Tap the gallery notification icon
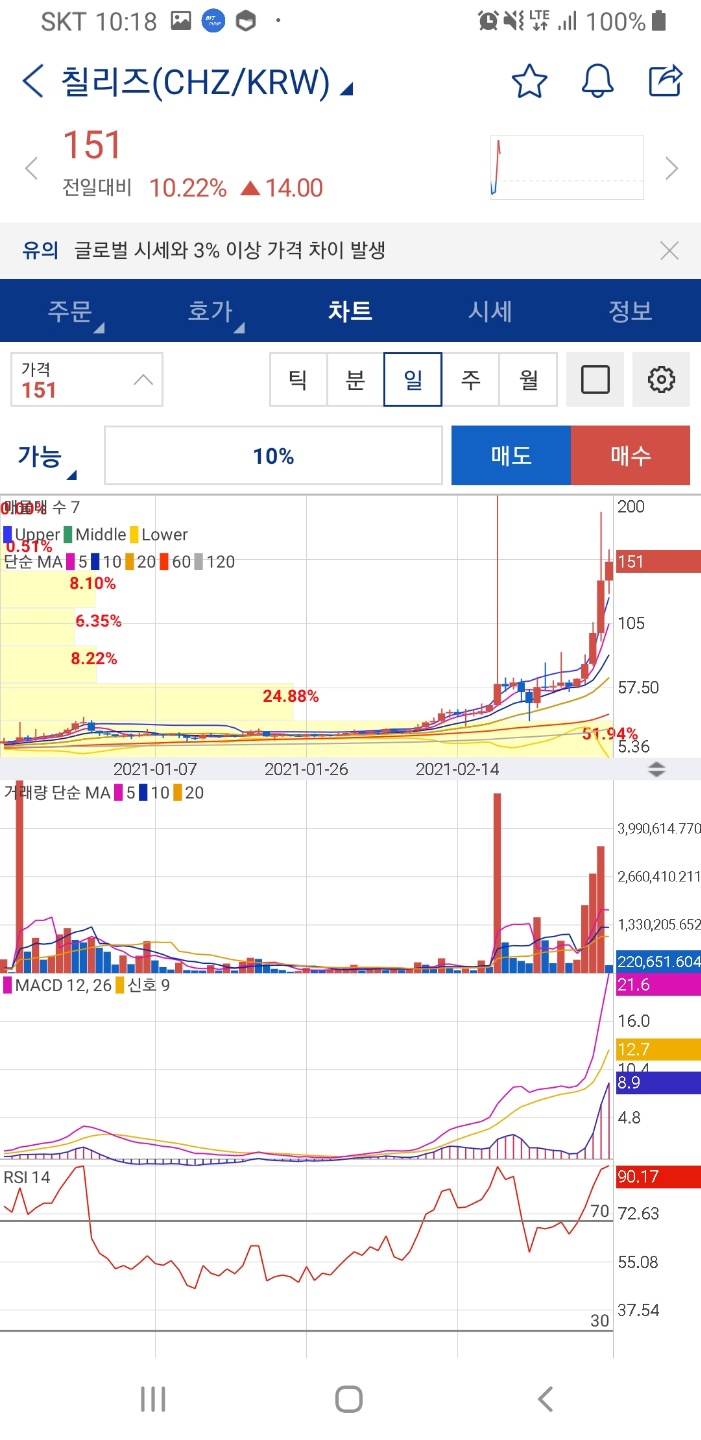Image resolution: width=701 pixels, height=1440 pixels. (x=181, y=21)
